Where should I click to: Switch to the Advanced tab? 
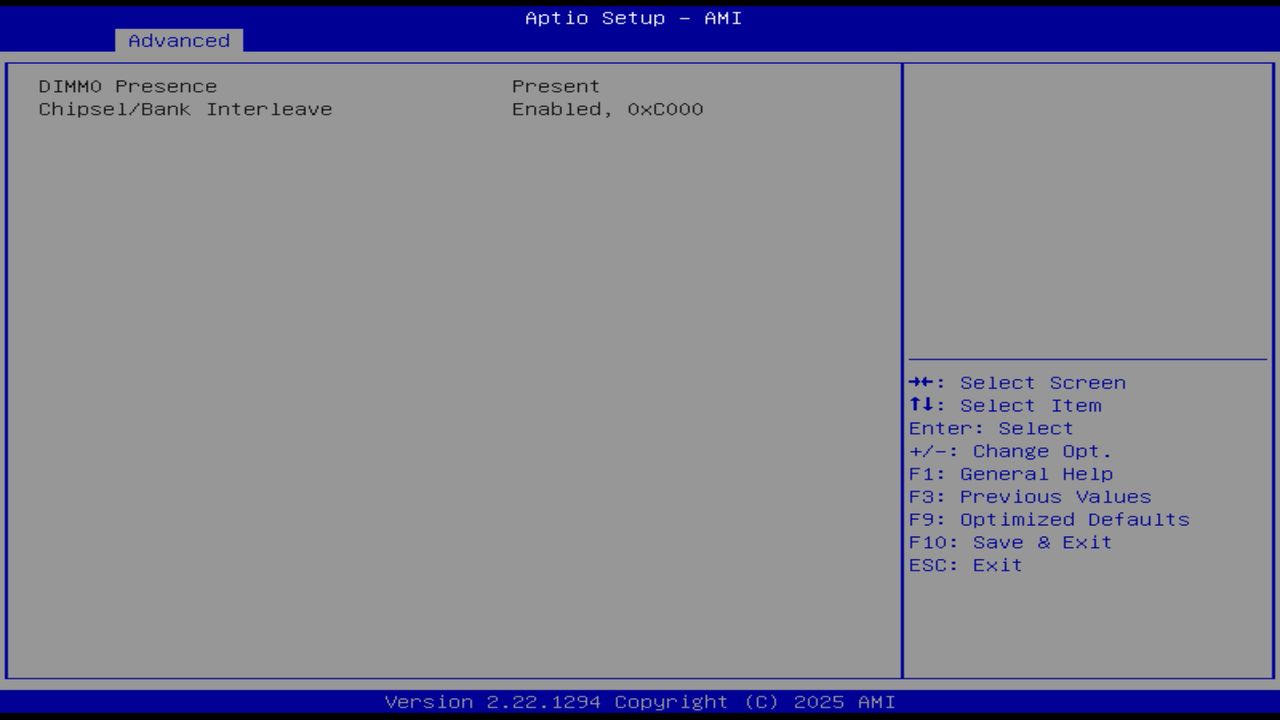(178, 41)
